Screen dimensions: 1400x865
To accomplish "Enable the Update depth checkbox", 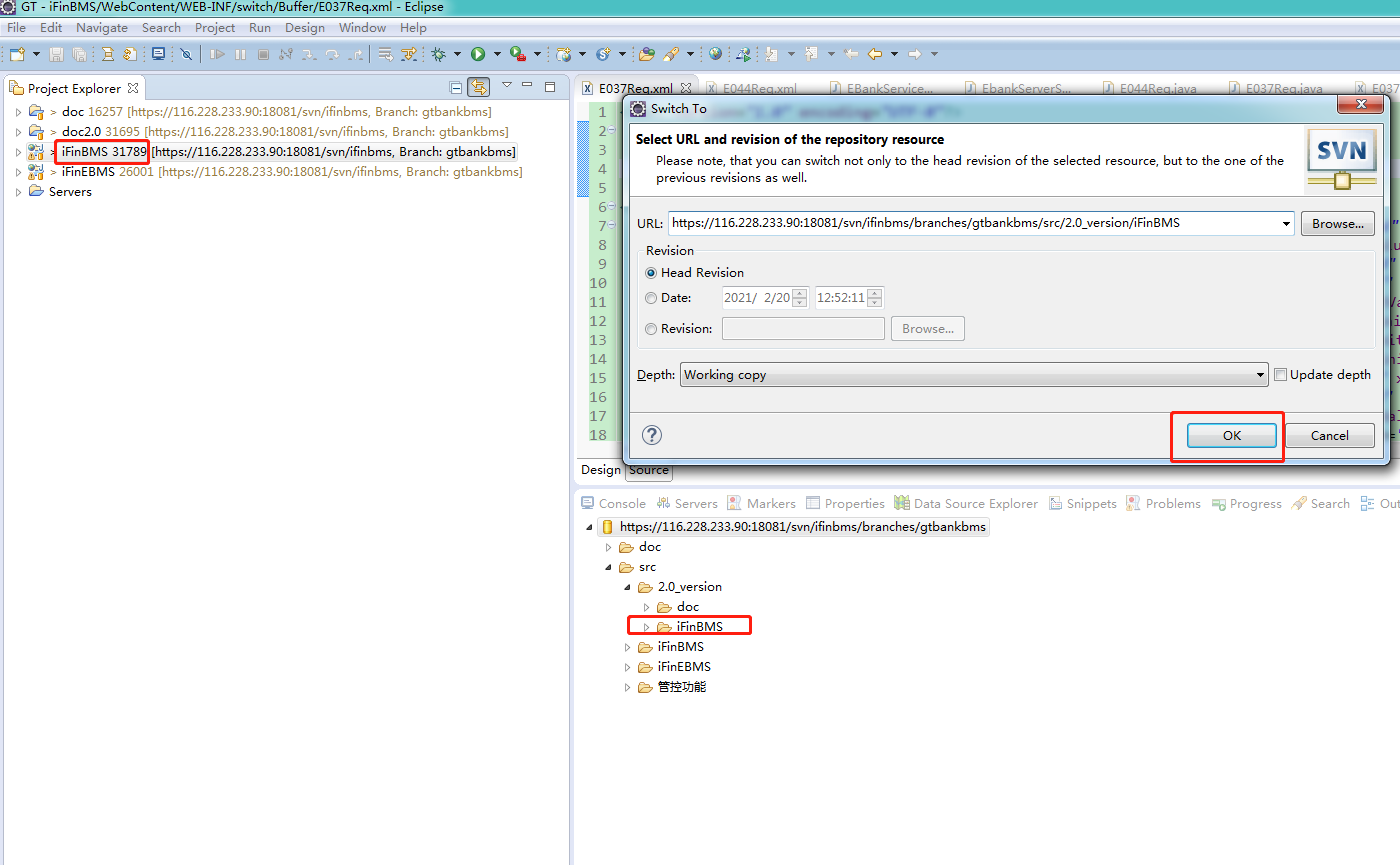I will pyautogui.click(x=1280, y=375).
